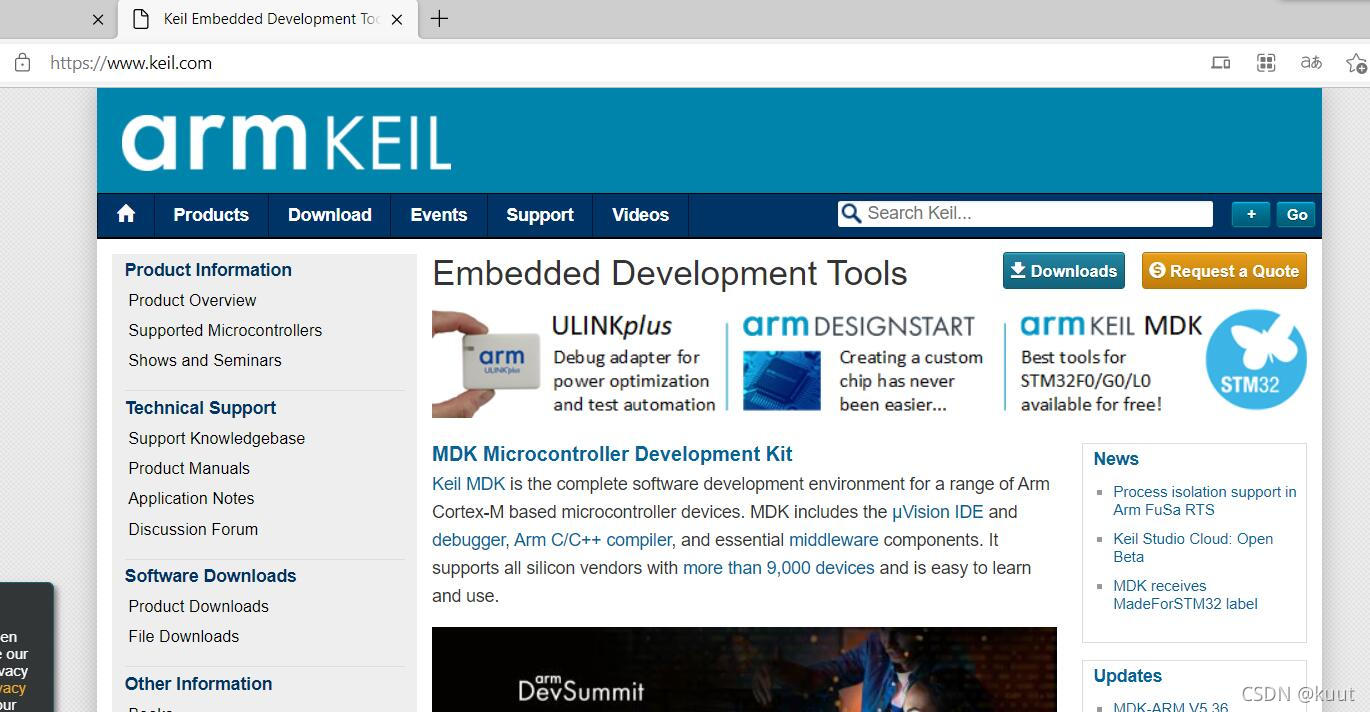Open the Discussion Forum link
1370x712 pixels.
tap(193, 529)
